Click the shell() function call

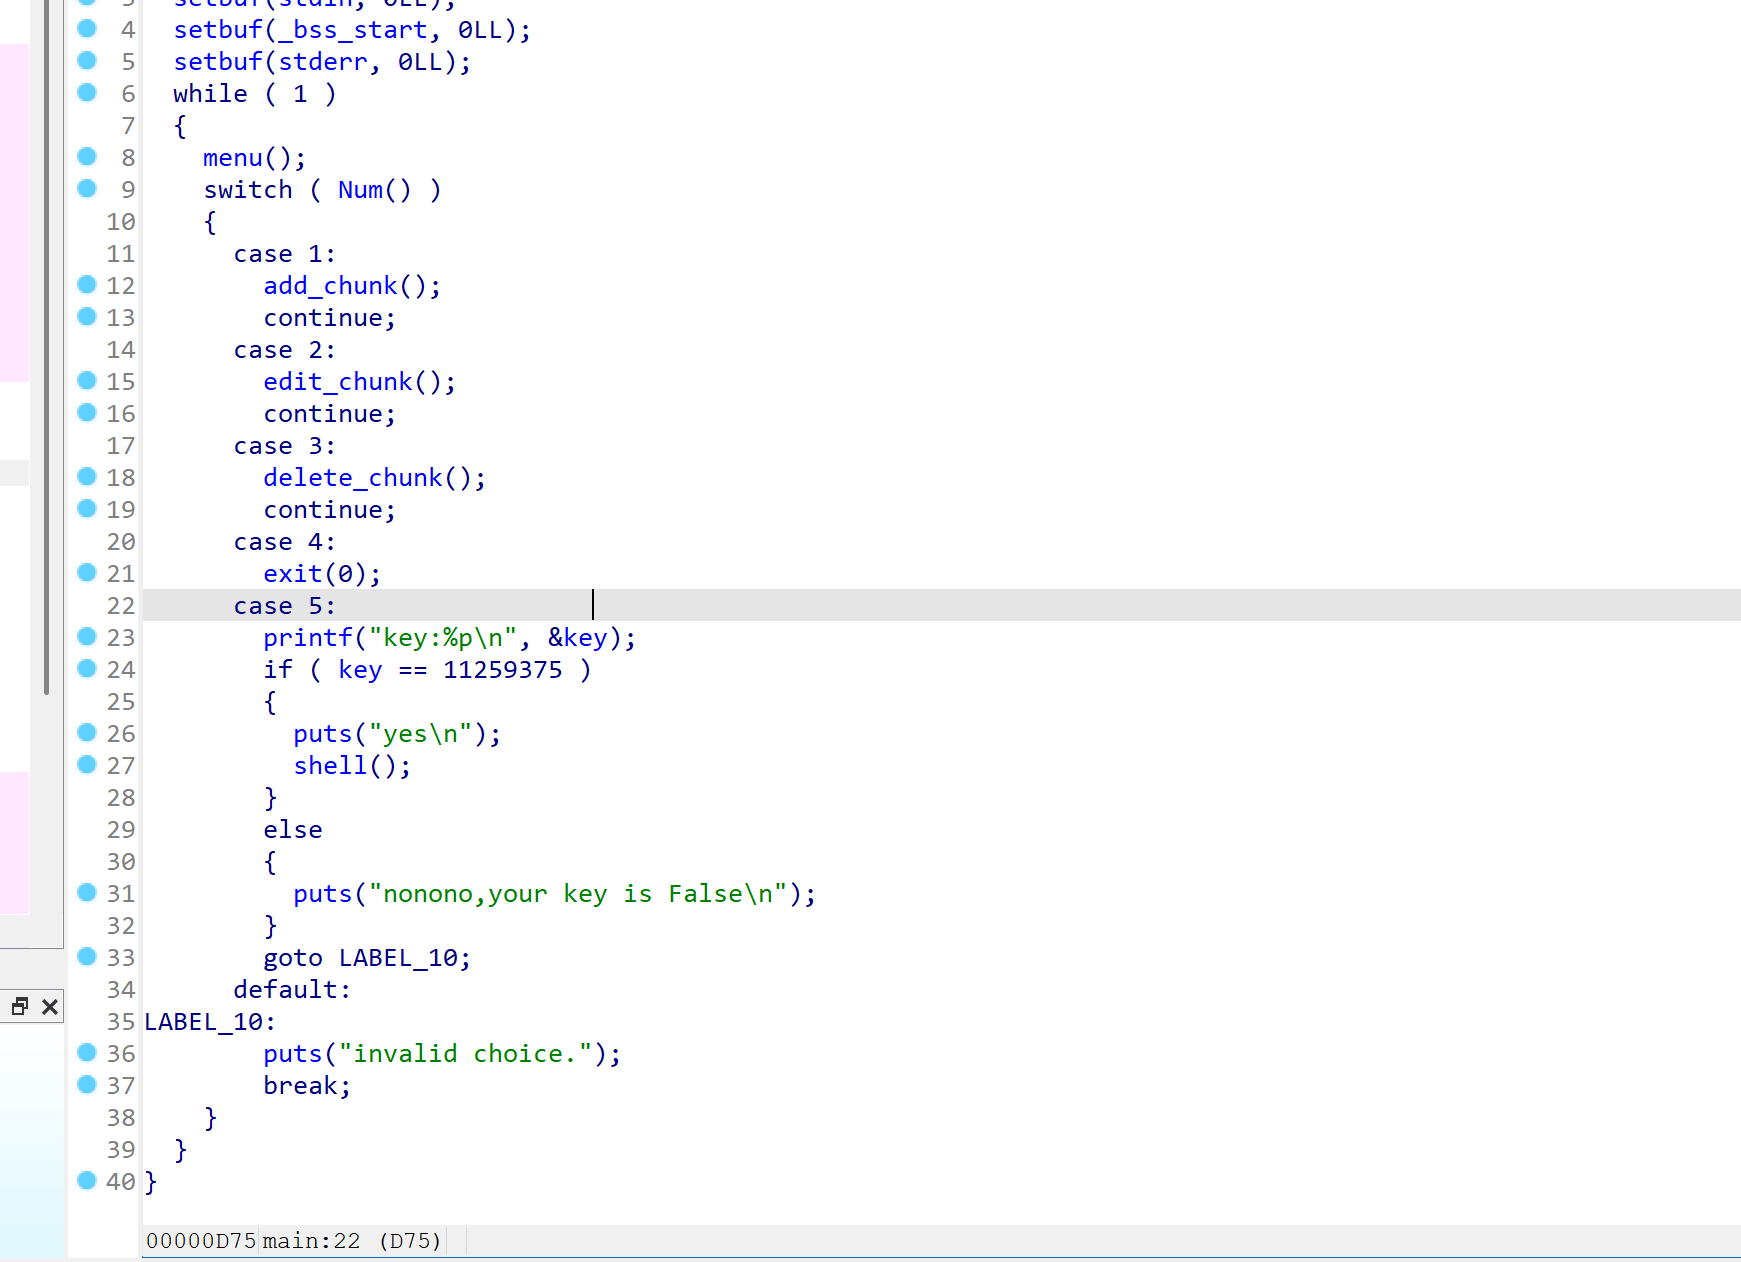330,766
